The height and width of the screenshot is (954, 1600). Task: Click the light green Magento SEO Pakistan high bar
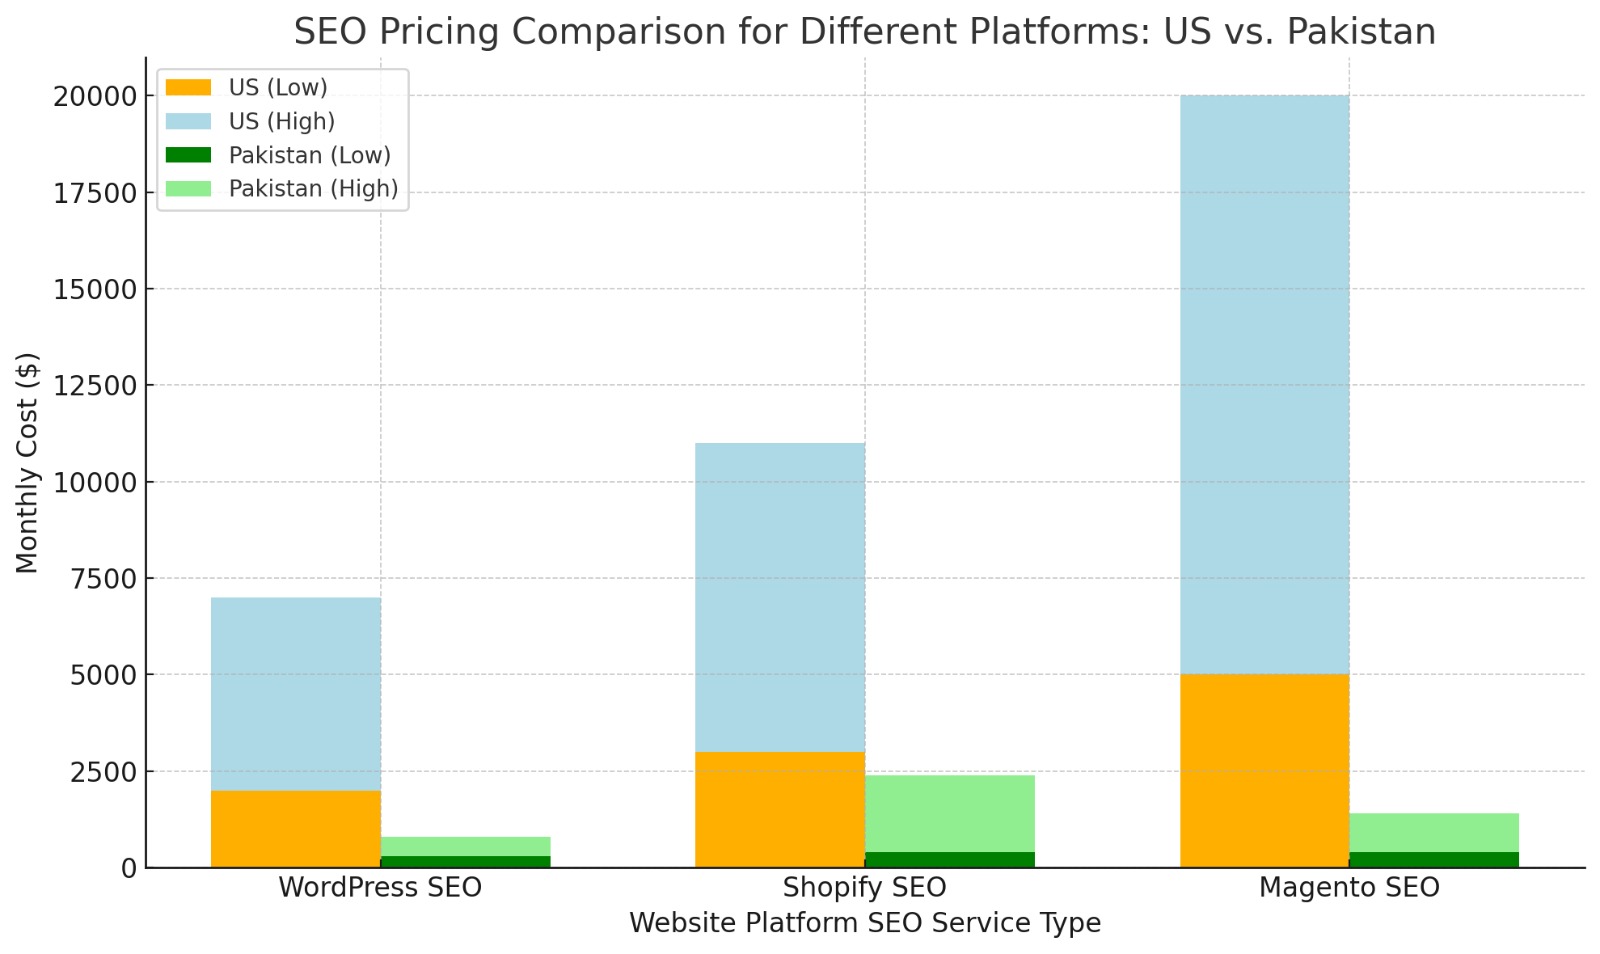click(1434, 832)
